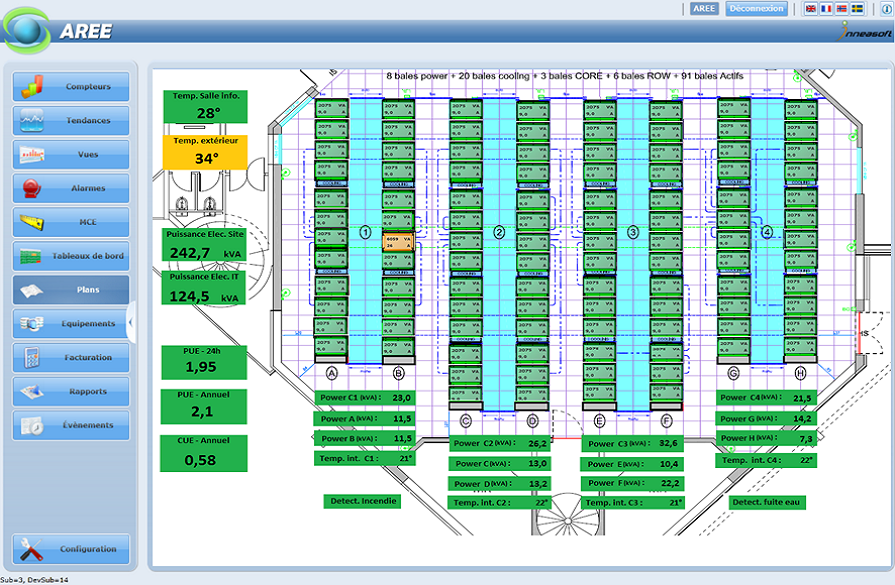Click the Detect. fuite eau indicator
This screenshot has width=895, height=585.
click(x=767, y=502)
